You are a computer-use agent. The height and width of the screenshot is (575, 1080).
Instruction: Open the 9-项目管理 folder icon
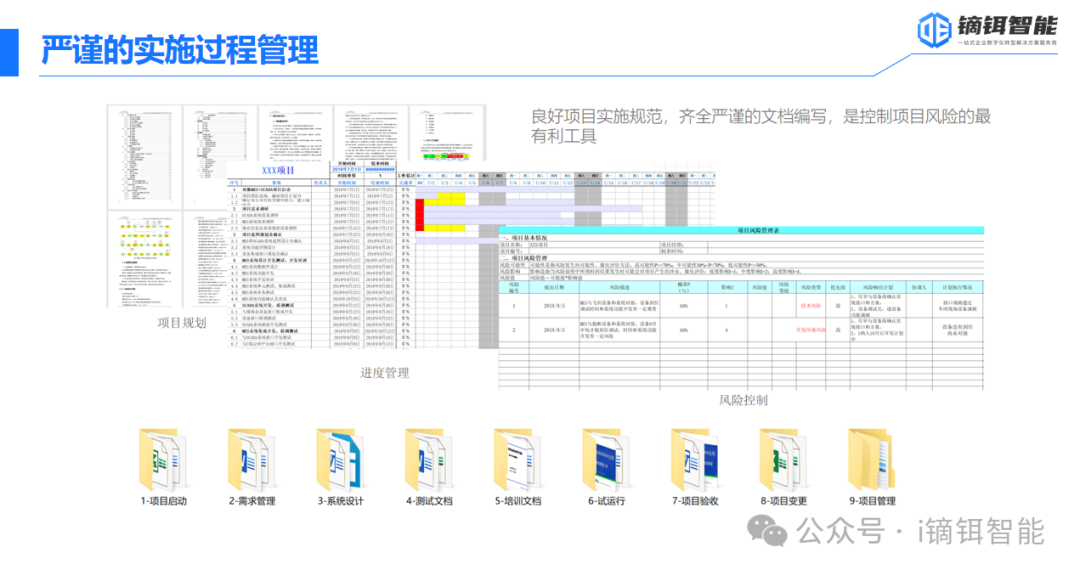point(872,459)
